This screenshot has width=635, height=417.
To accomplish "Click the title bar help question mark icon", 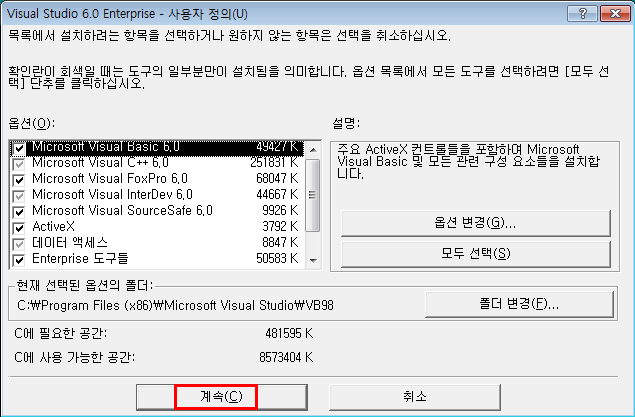I will click(x=583, y=14).
